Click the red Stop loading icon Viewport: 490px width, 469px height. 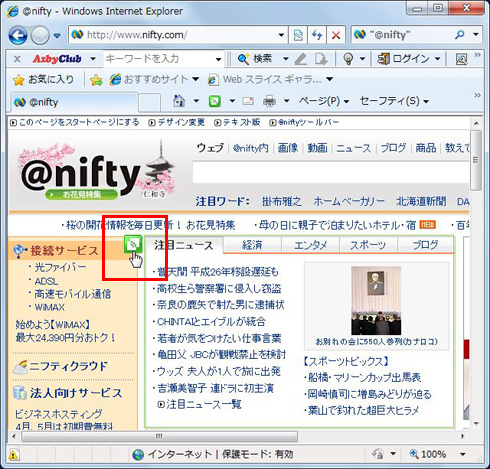(x=336, y=35)
